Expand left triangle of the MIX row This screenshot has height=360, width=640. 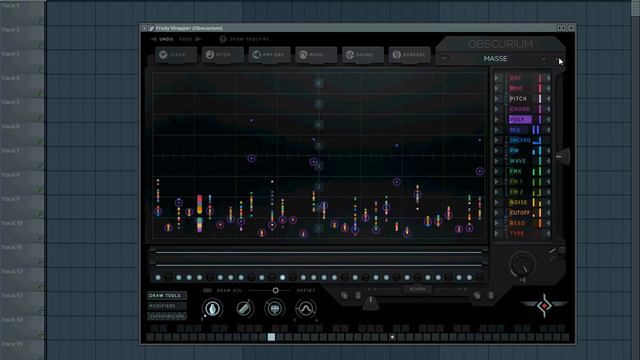click(x=497, y=130)
